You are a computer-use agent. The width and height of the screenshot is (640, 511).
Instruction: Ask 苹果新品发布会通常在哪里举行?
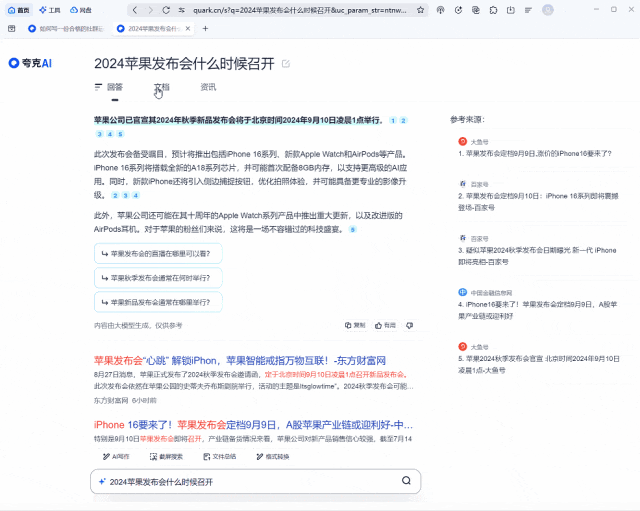pos(158,302)
